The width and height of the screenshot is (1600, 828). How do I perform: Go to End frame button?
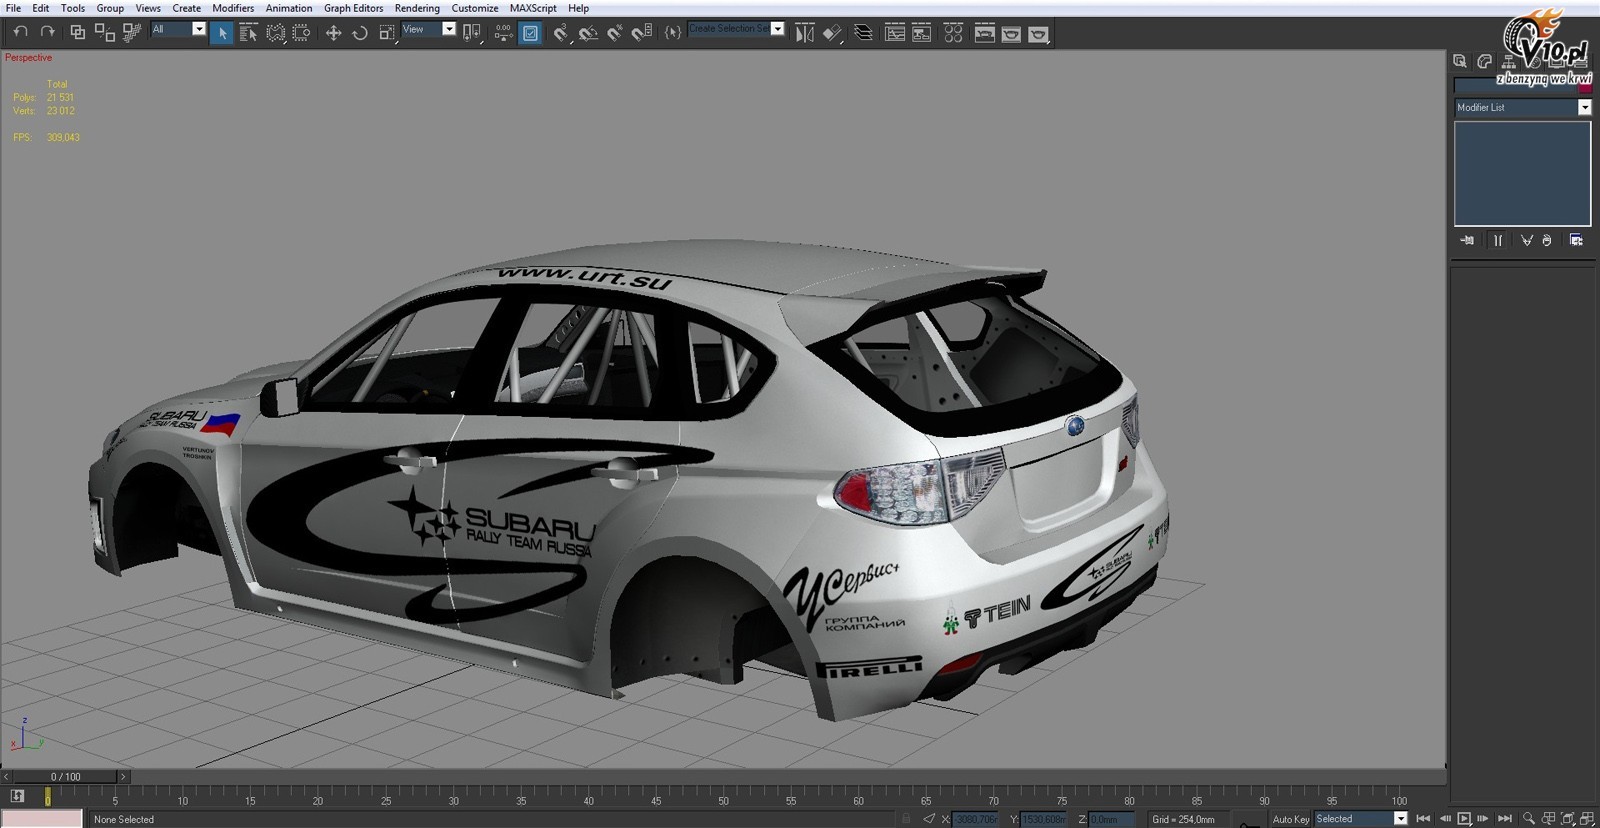pos(1504,819)
